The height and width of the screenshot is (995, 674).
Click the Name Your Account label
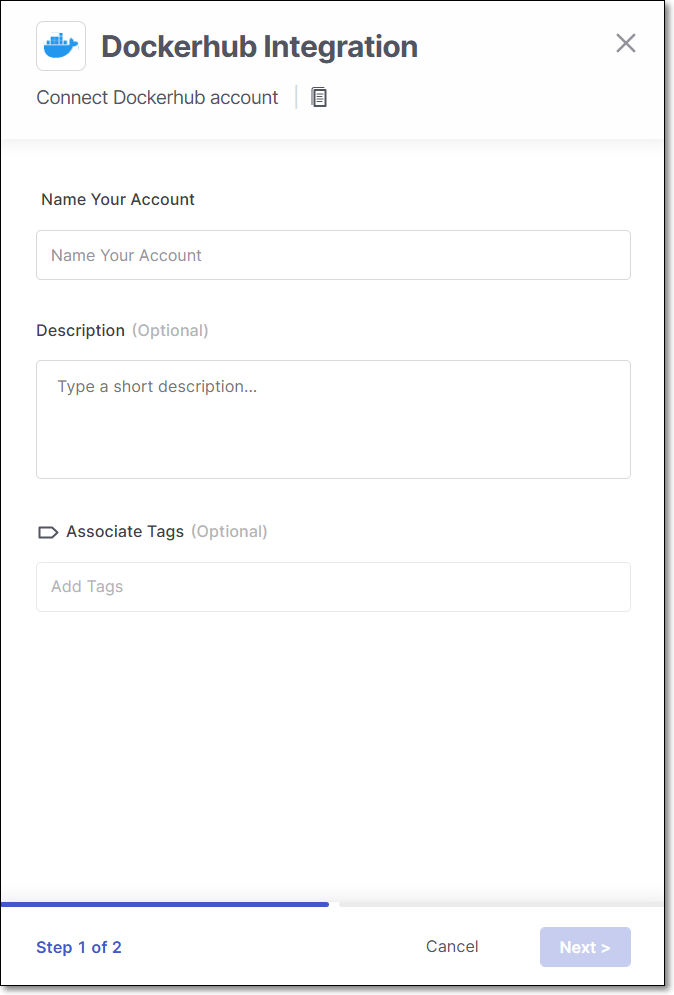click(x=118, y=199)
